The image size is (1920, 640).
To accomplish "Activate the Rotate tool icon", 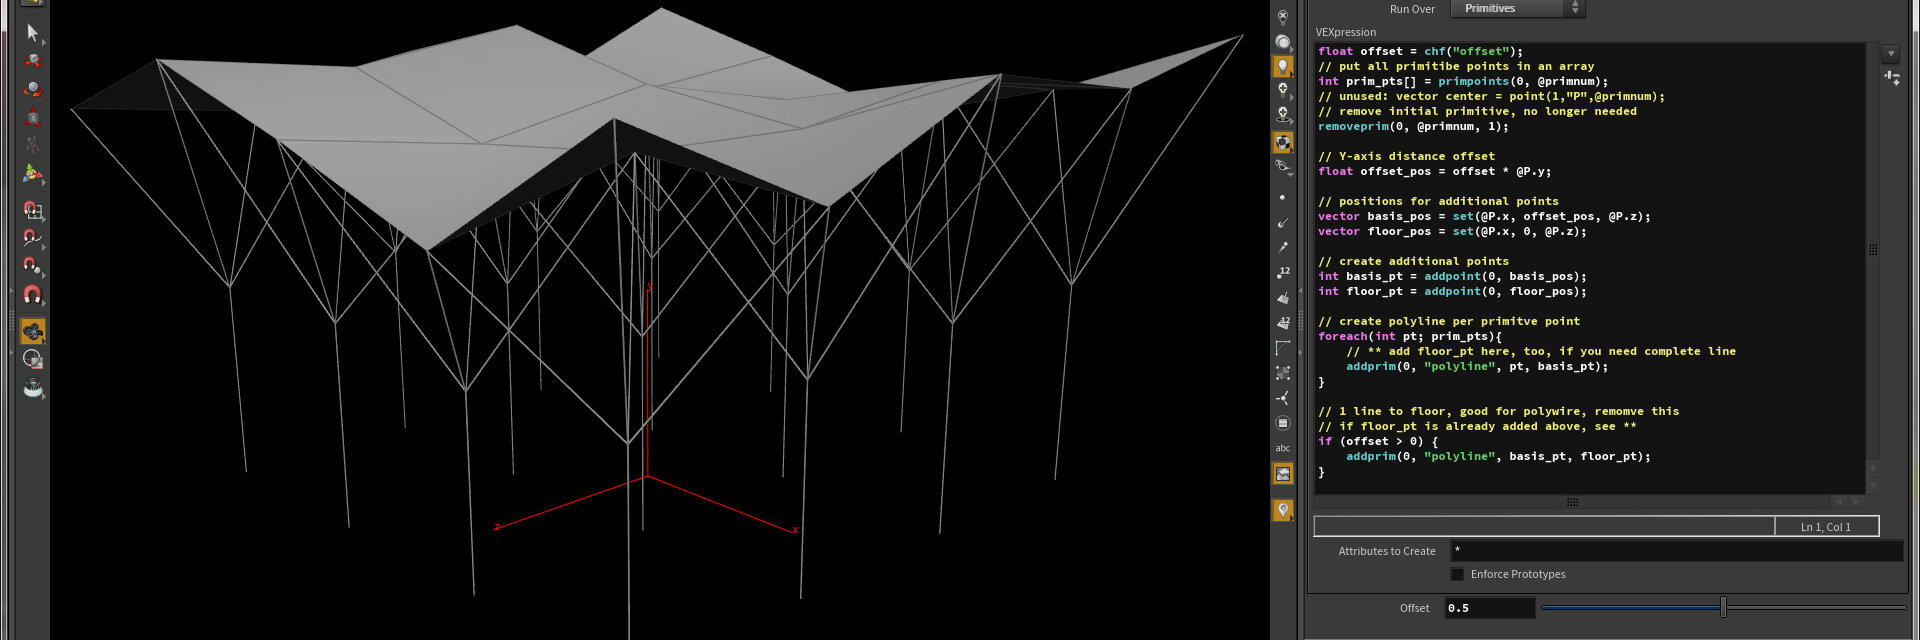I will coord(33,89).
